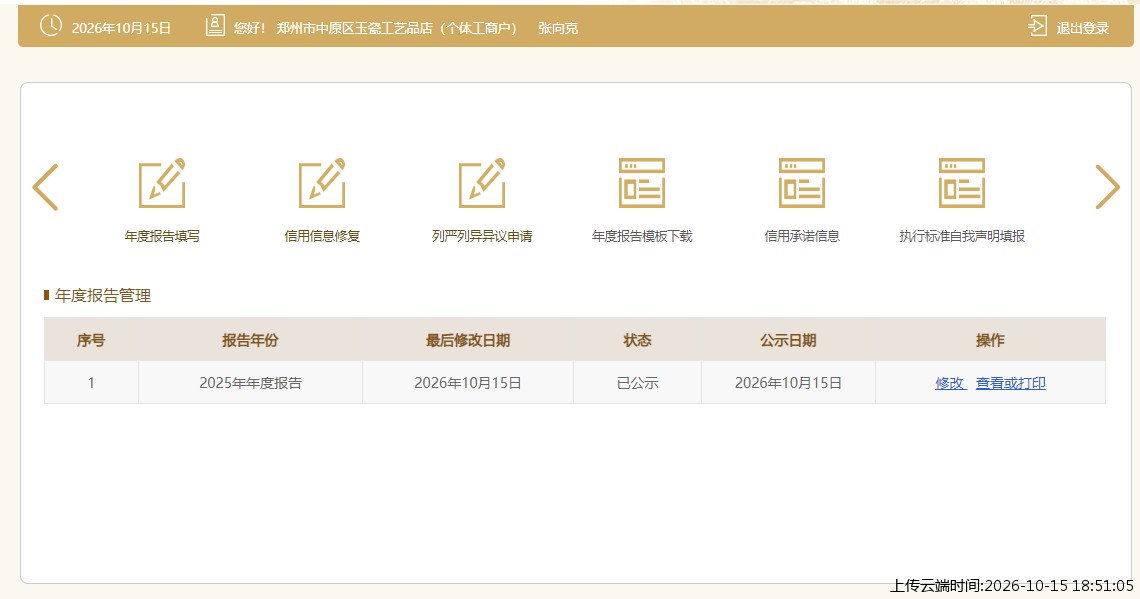Select the 年度报告模板下载 menu label
Viewport: 1140px width, 599px height.
point(642,236)
